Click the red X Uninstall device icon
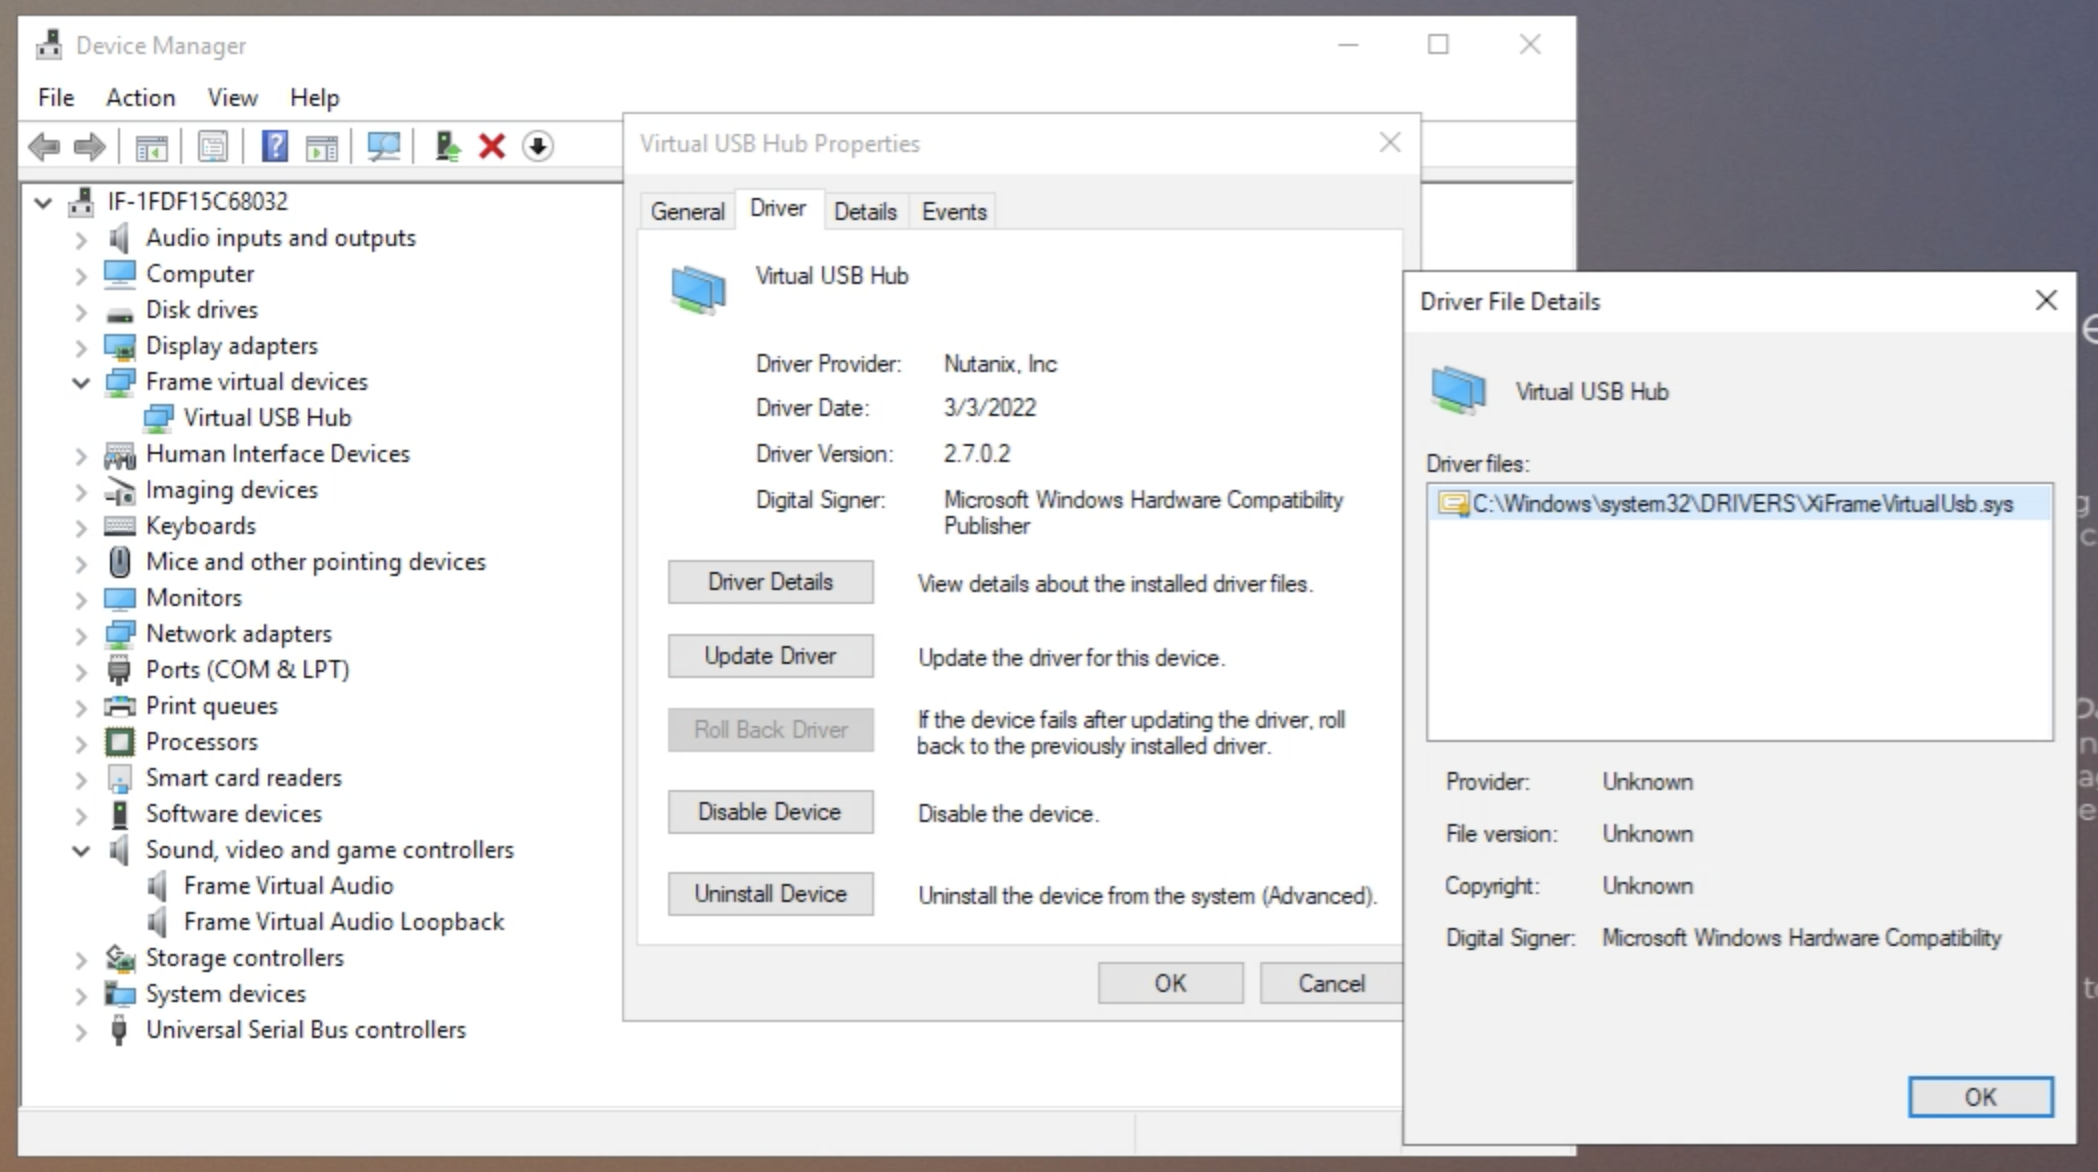Image resolution: width=2098 pixels, height=1172 pixels. point(491,147)
